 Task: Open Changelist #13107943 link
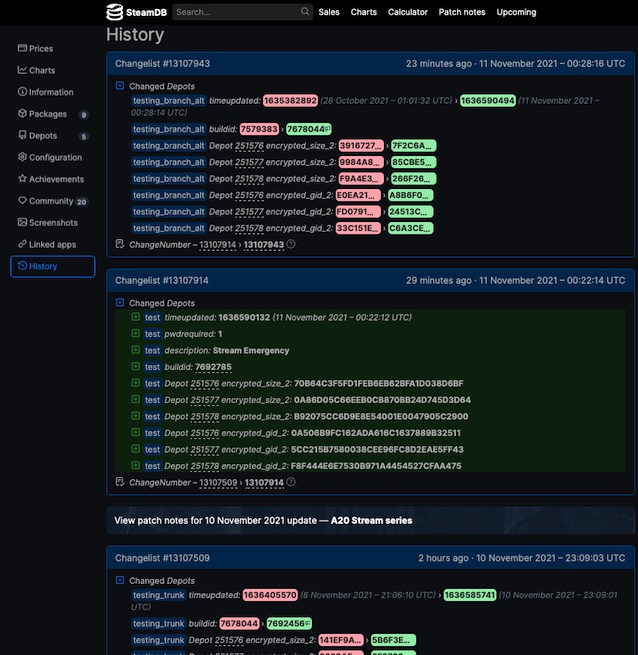162,63
